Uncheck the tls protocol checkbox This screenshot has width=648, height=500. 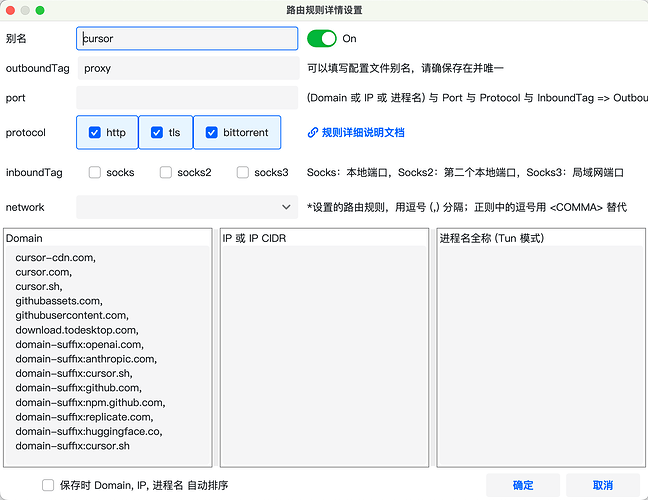point(157,133)
